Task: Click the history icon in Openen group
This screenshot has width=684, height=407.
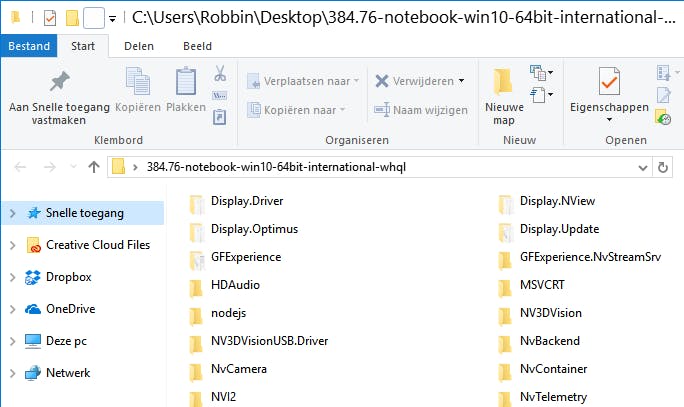Action: point(663,117)
